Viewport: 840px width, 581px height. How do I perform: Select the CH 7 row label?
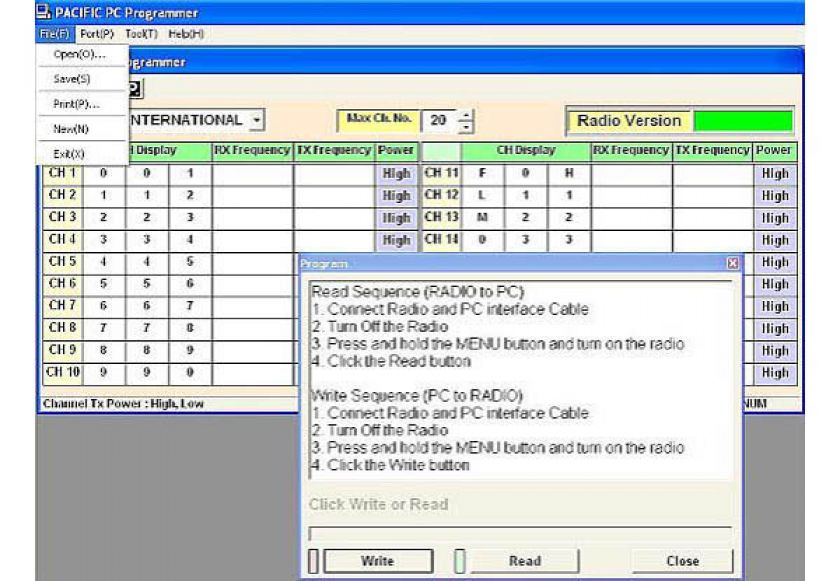click(63, 306)
